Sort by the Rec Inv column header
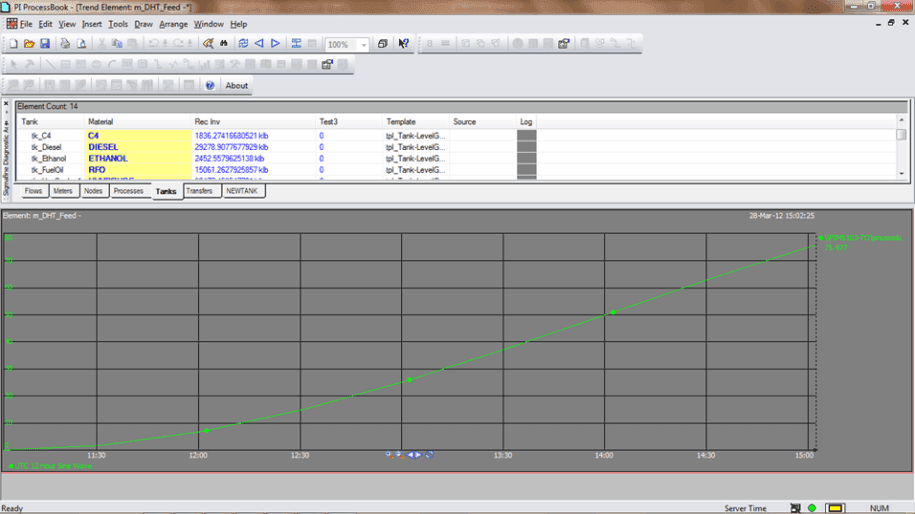The image size is (915, 514). click(x=253, y=122)
